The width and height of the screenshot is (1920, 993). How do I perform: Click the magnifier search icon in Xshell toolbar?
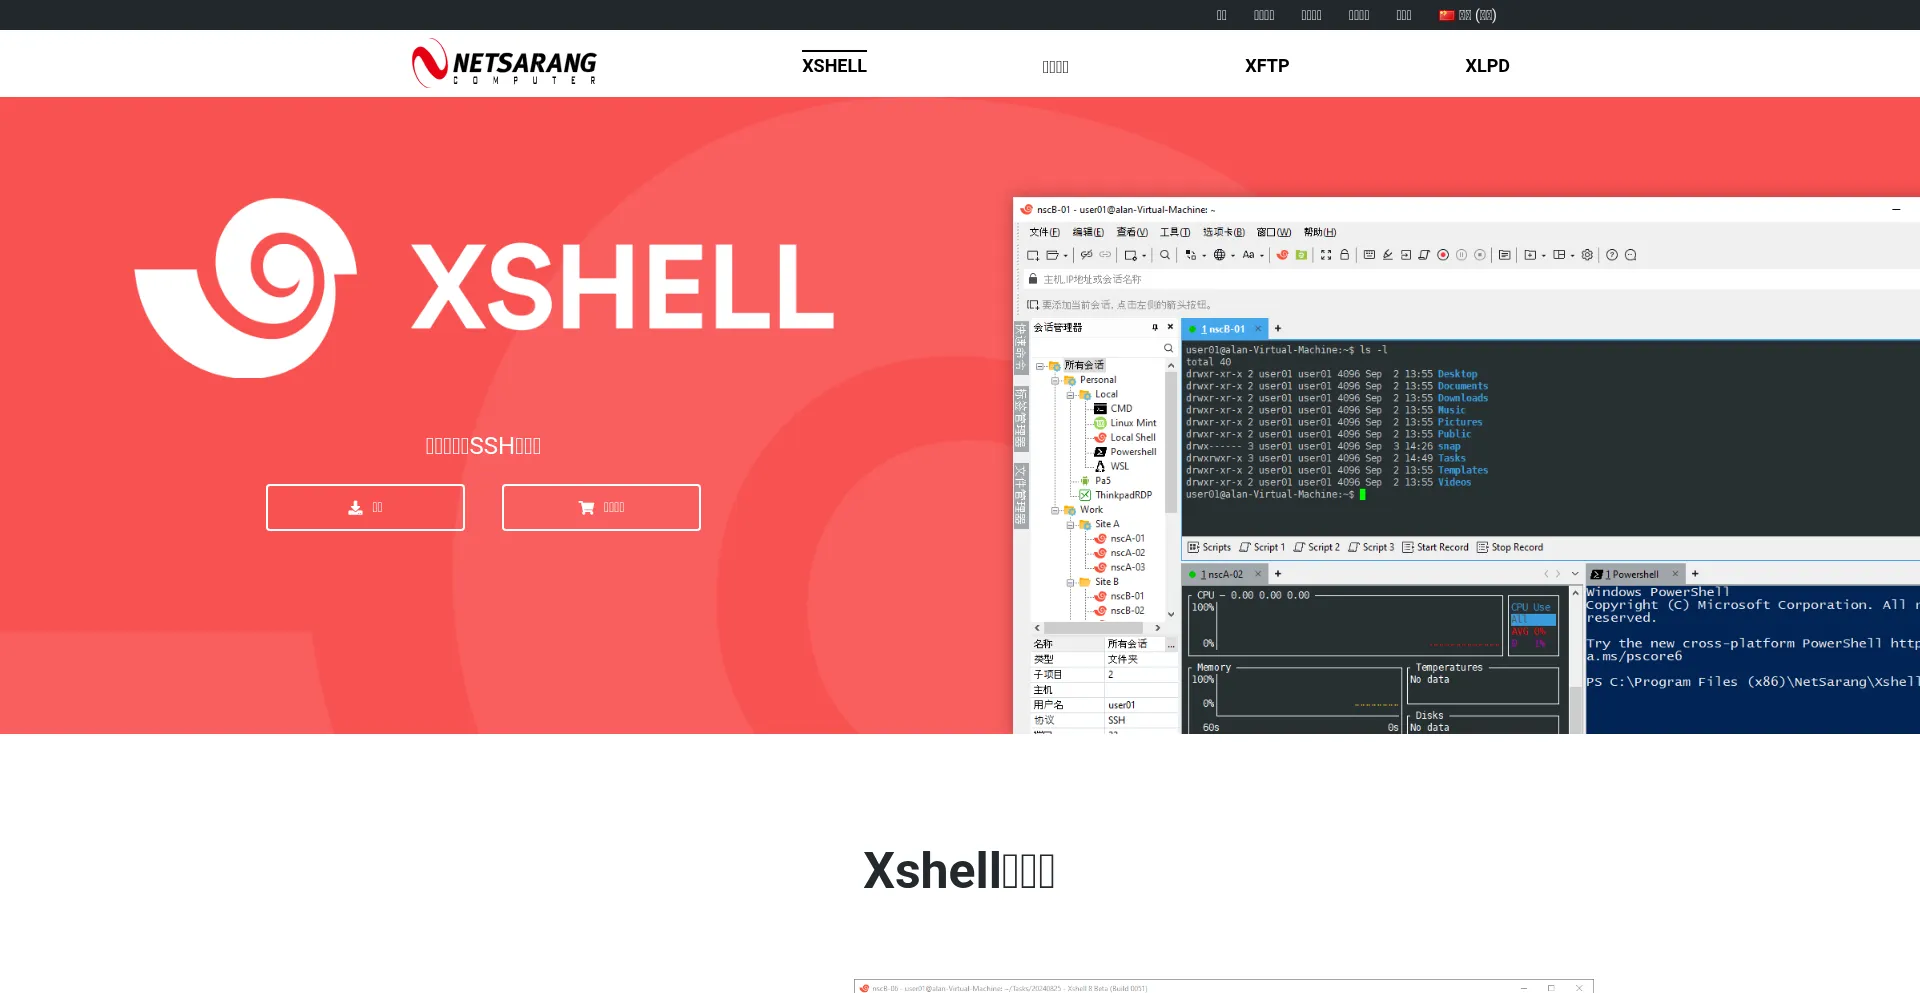tap(1165, 255)
